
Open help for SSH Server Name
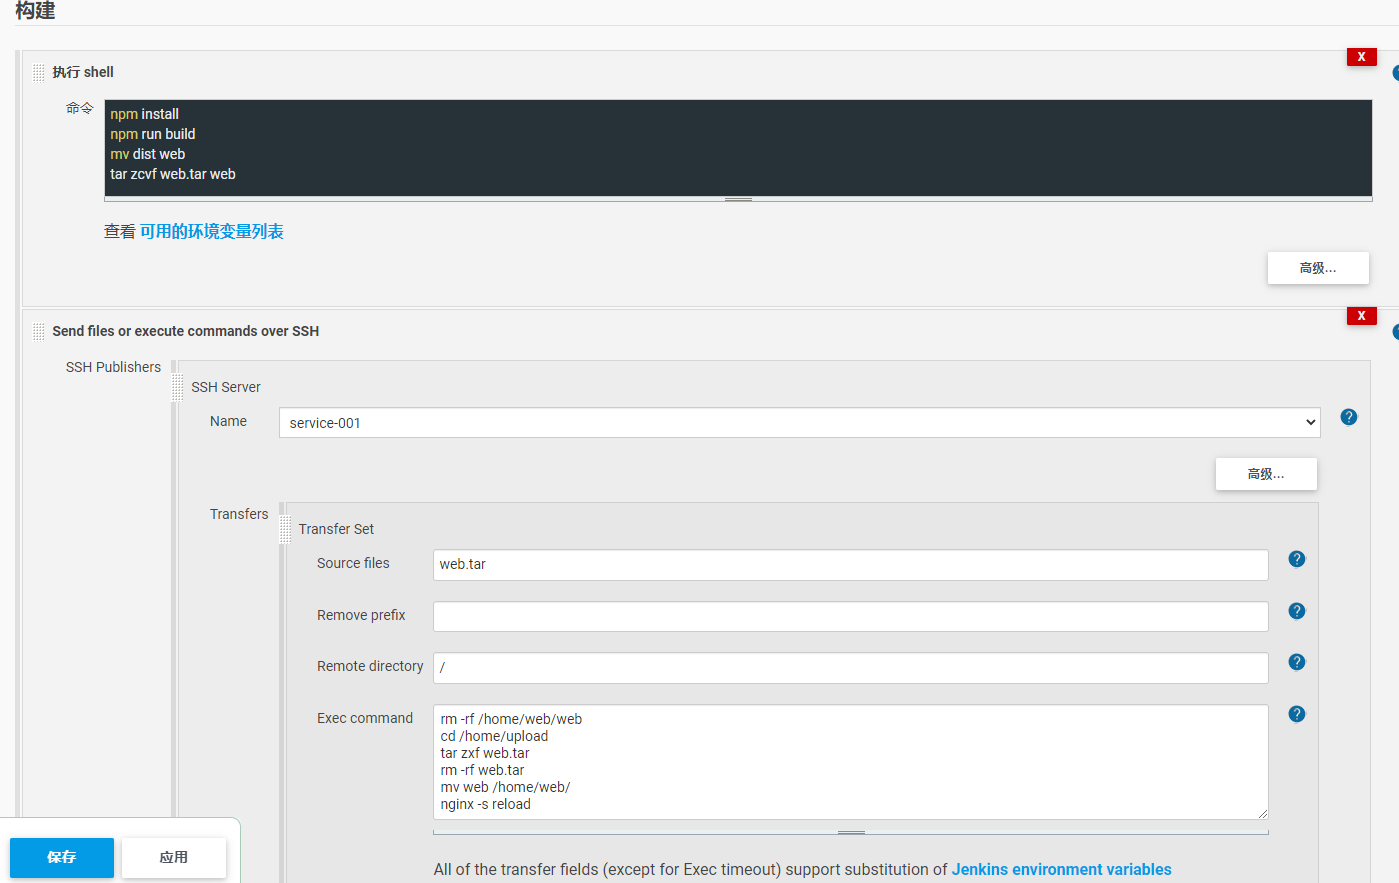(1348, 417)
